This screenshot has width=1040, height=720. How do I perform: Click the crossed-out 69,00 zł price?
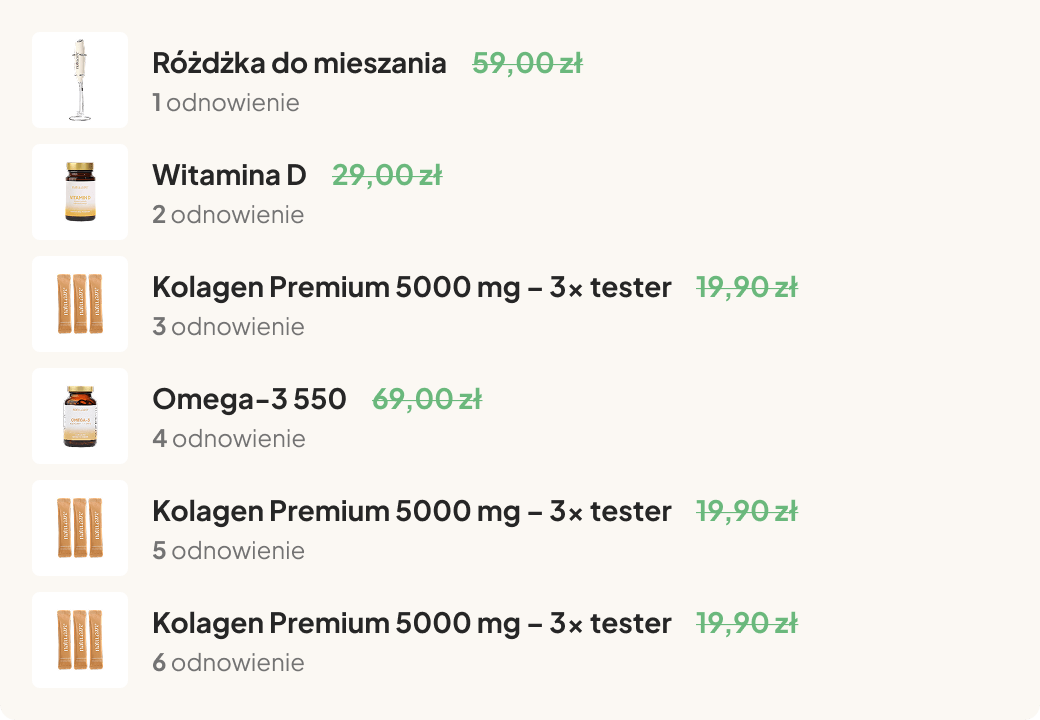pos(427,400)
